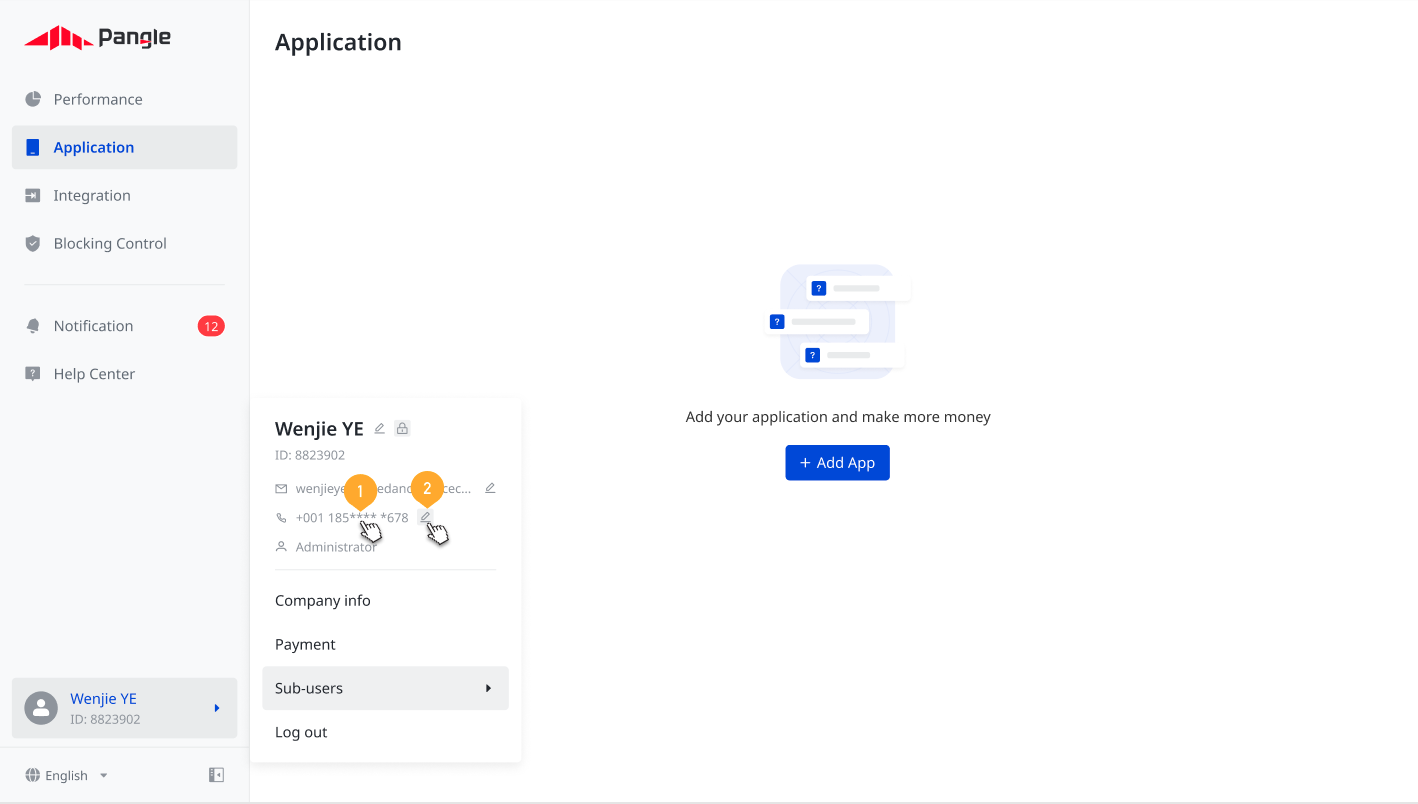Image resolution: width=1418 pixels, height=804 pixels.
Task: Click the Application phone icon
Action: tap(33, 147)
